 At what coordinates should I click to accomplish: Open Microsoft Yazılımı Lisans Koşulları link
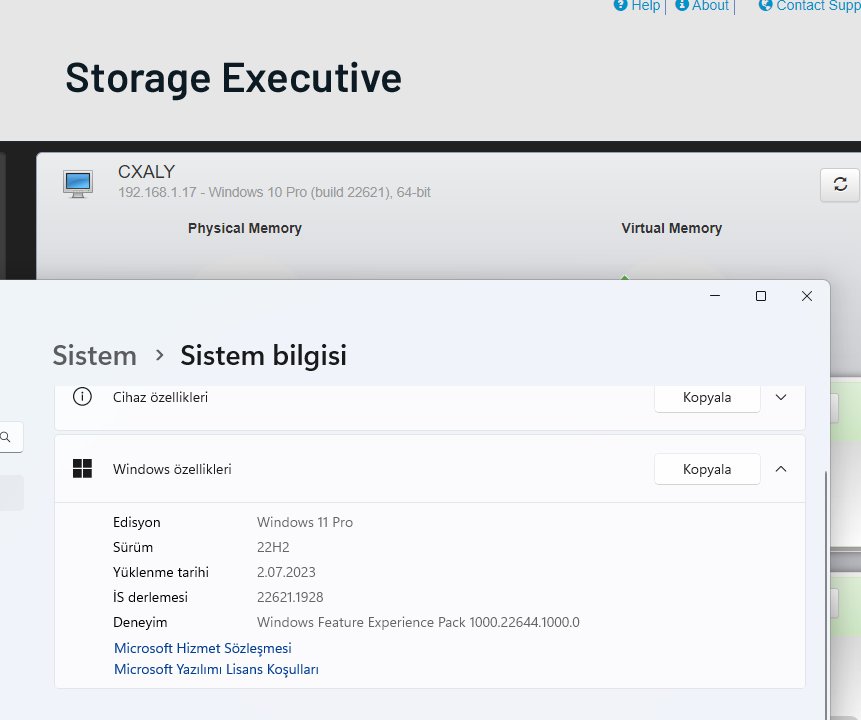(x=216, y=669)
